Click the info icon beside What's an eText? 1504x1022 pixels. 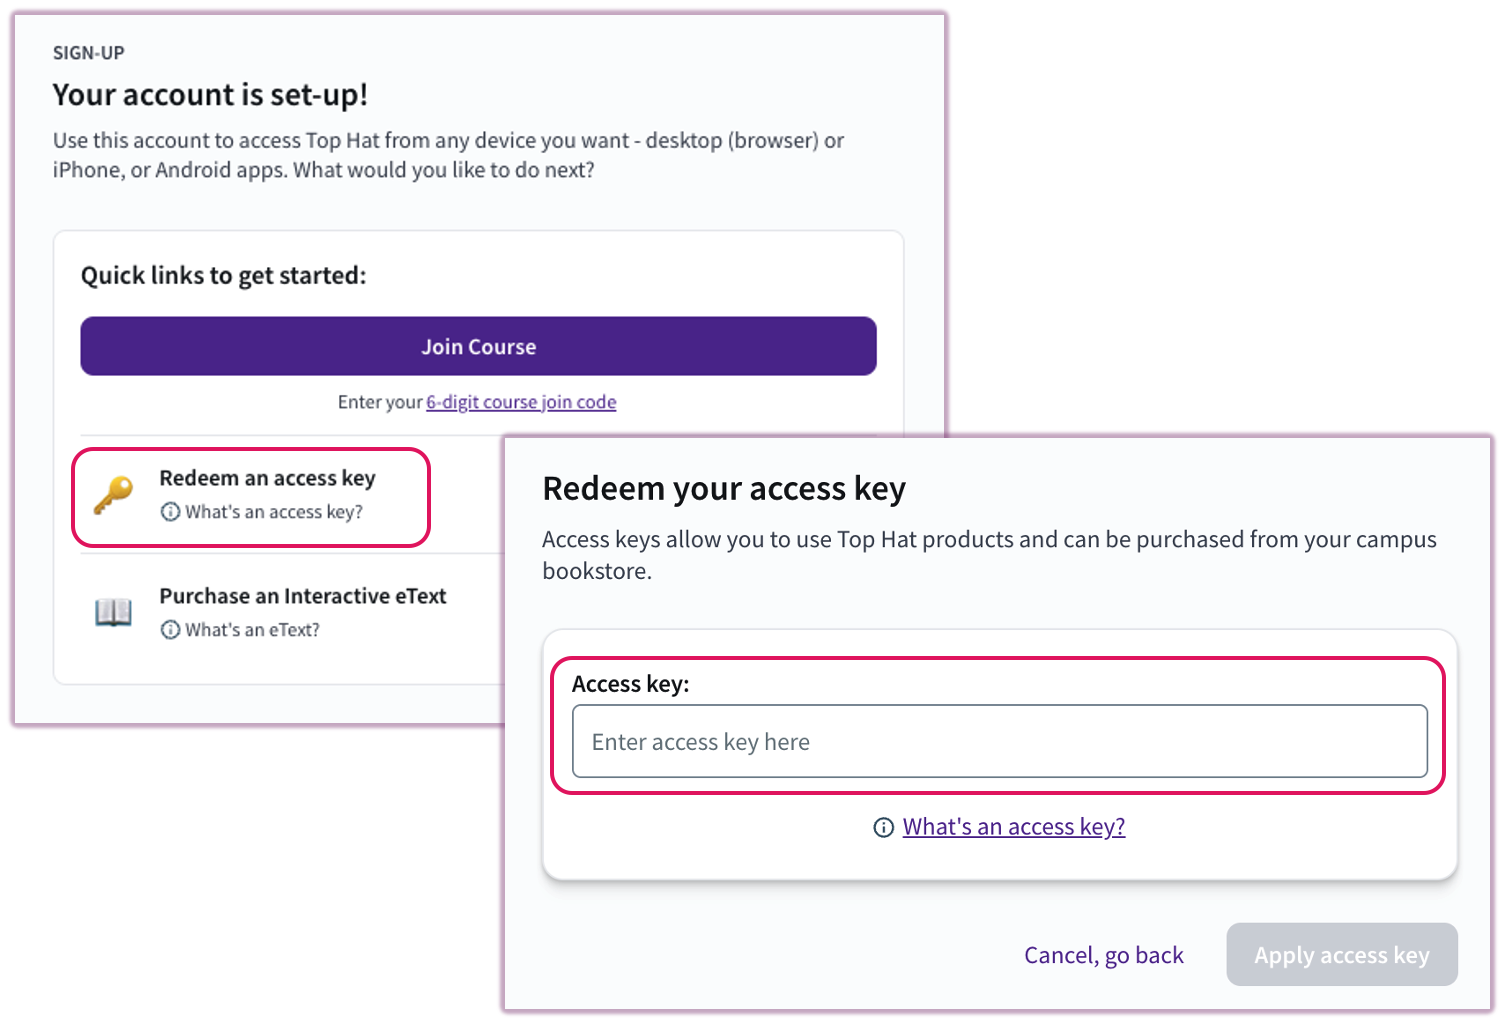170,629
